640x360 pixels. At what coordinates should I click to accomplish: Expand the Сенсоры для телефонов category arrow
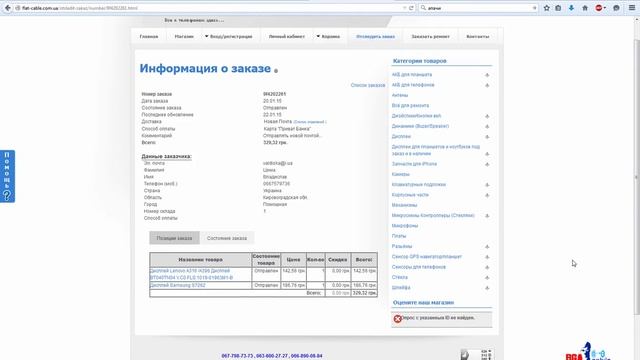(x=487, y=267)
